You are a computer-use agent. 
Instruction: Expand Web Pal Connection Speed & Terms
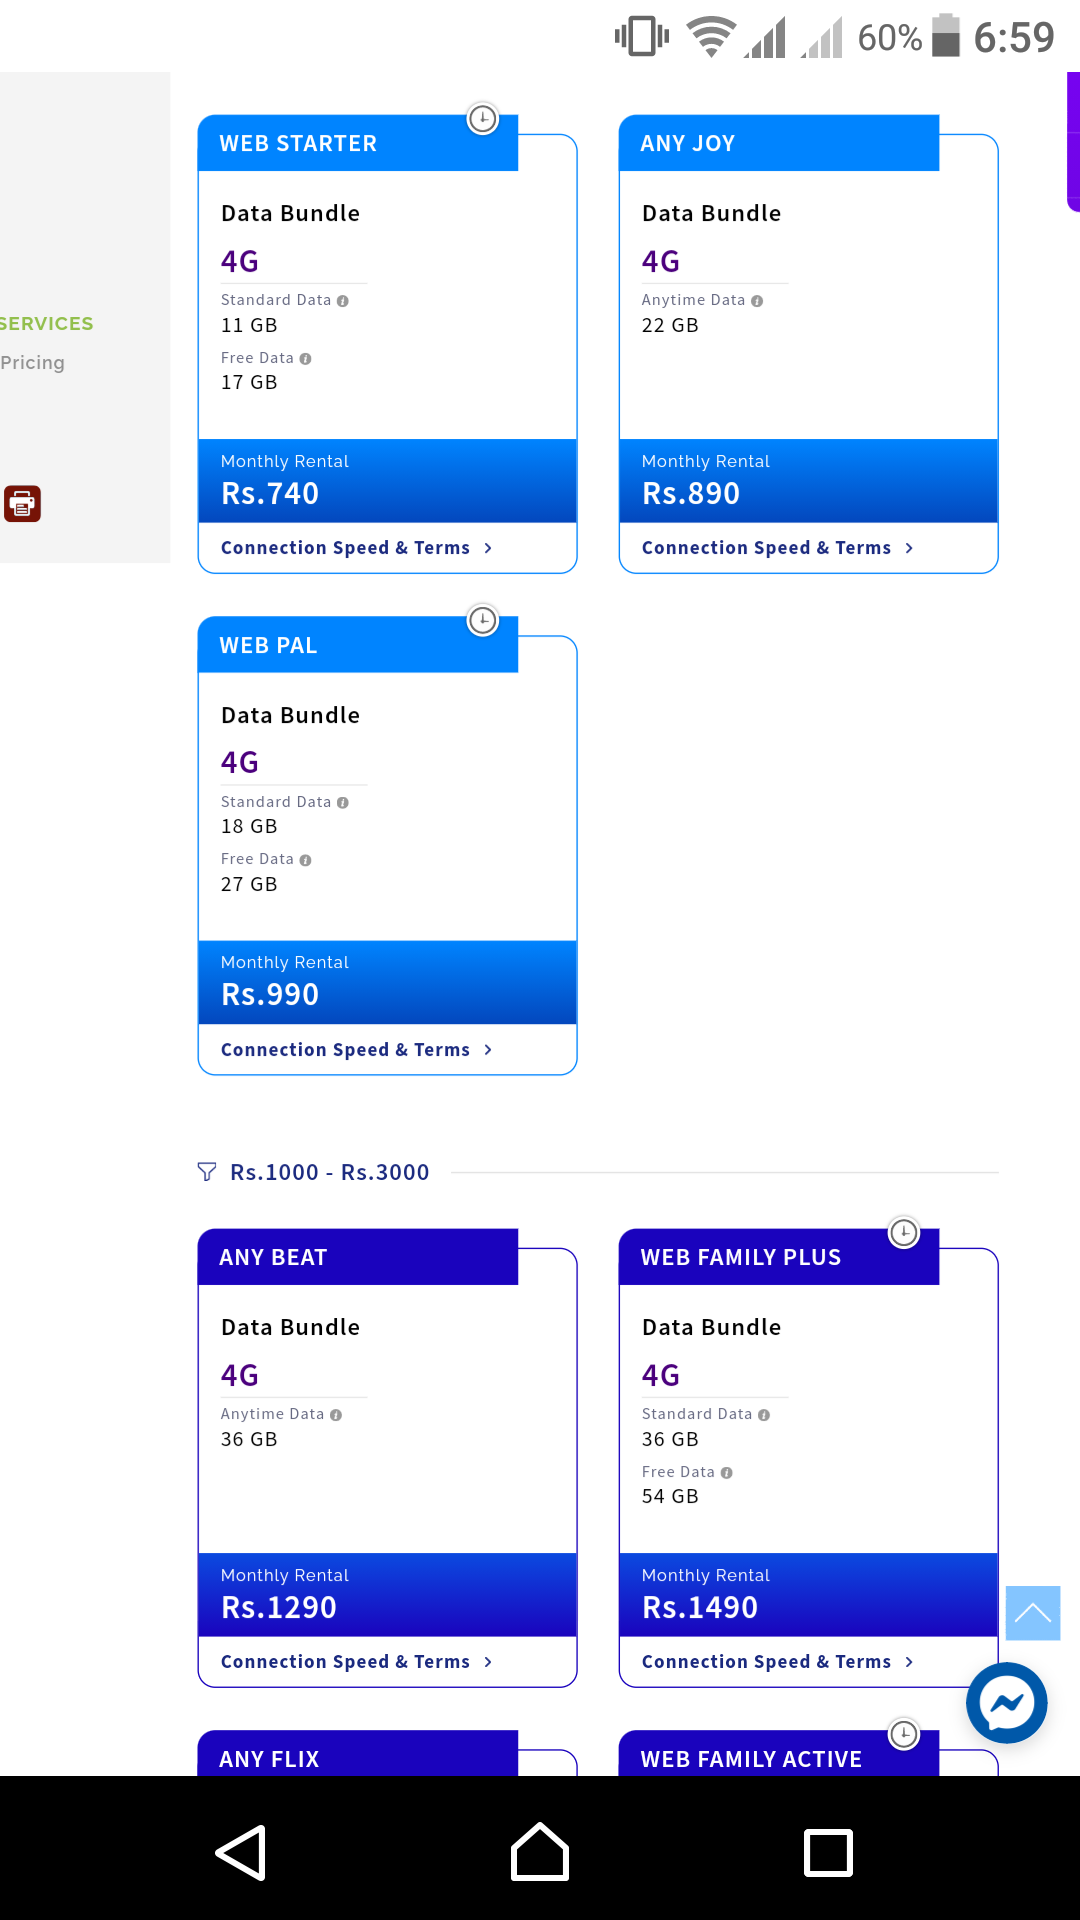point(357,1050)
